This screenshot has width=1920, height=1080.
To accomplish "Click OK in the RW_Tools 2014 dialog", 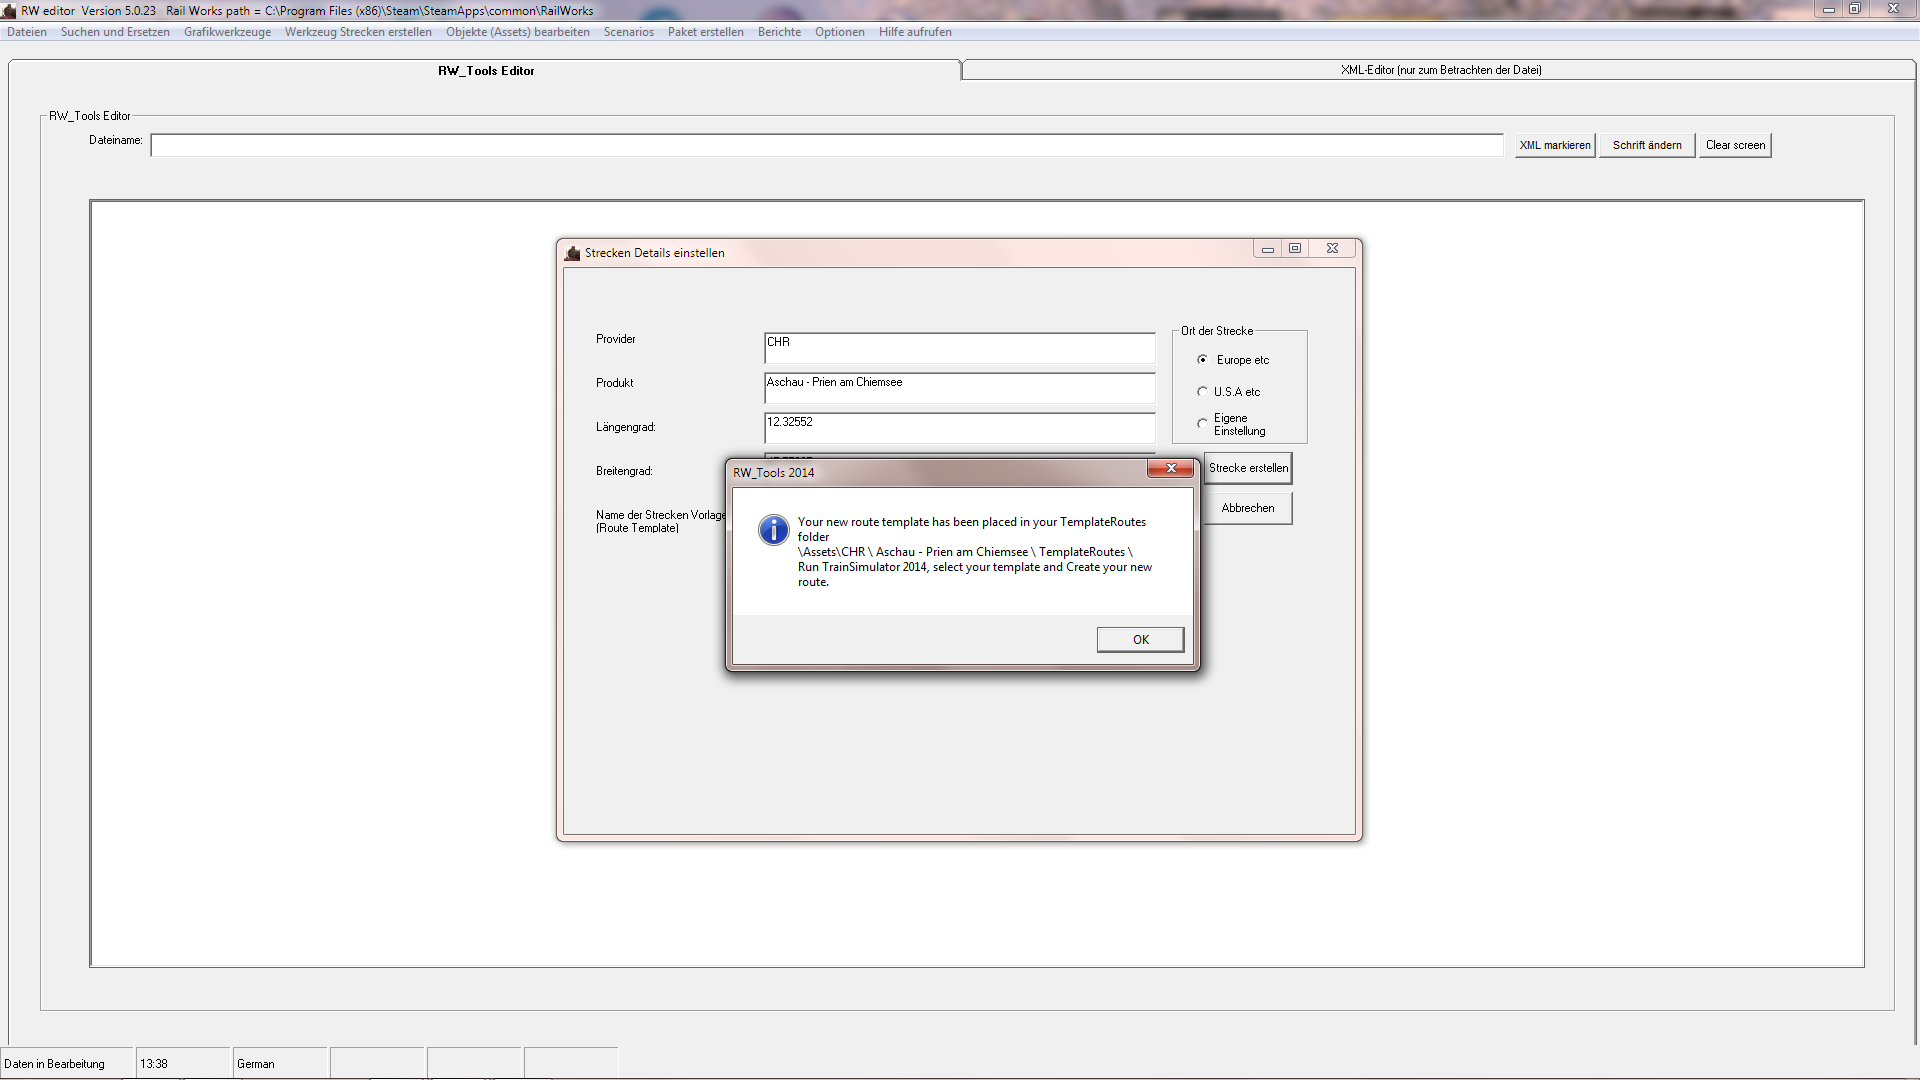I will [1140, 640].
